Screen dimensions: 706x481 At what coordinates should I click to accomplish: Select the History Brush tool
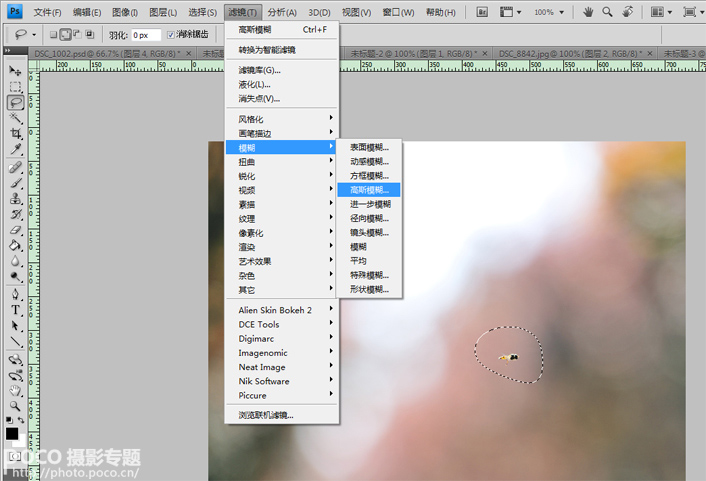15,214
